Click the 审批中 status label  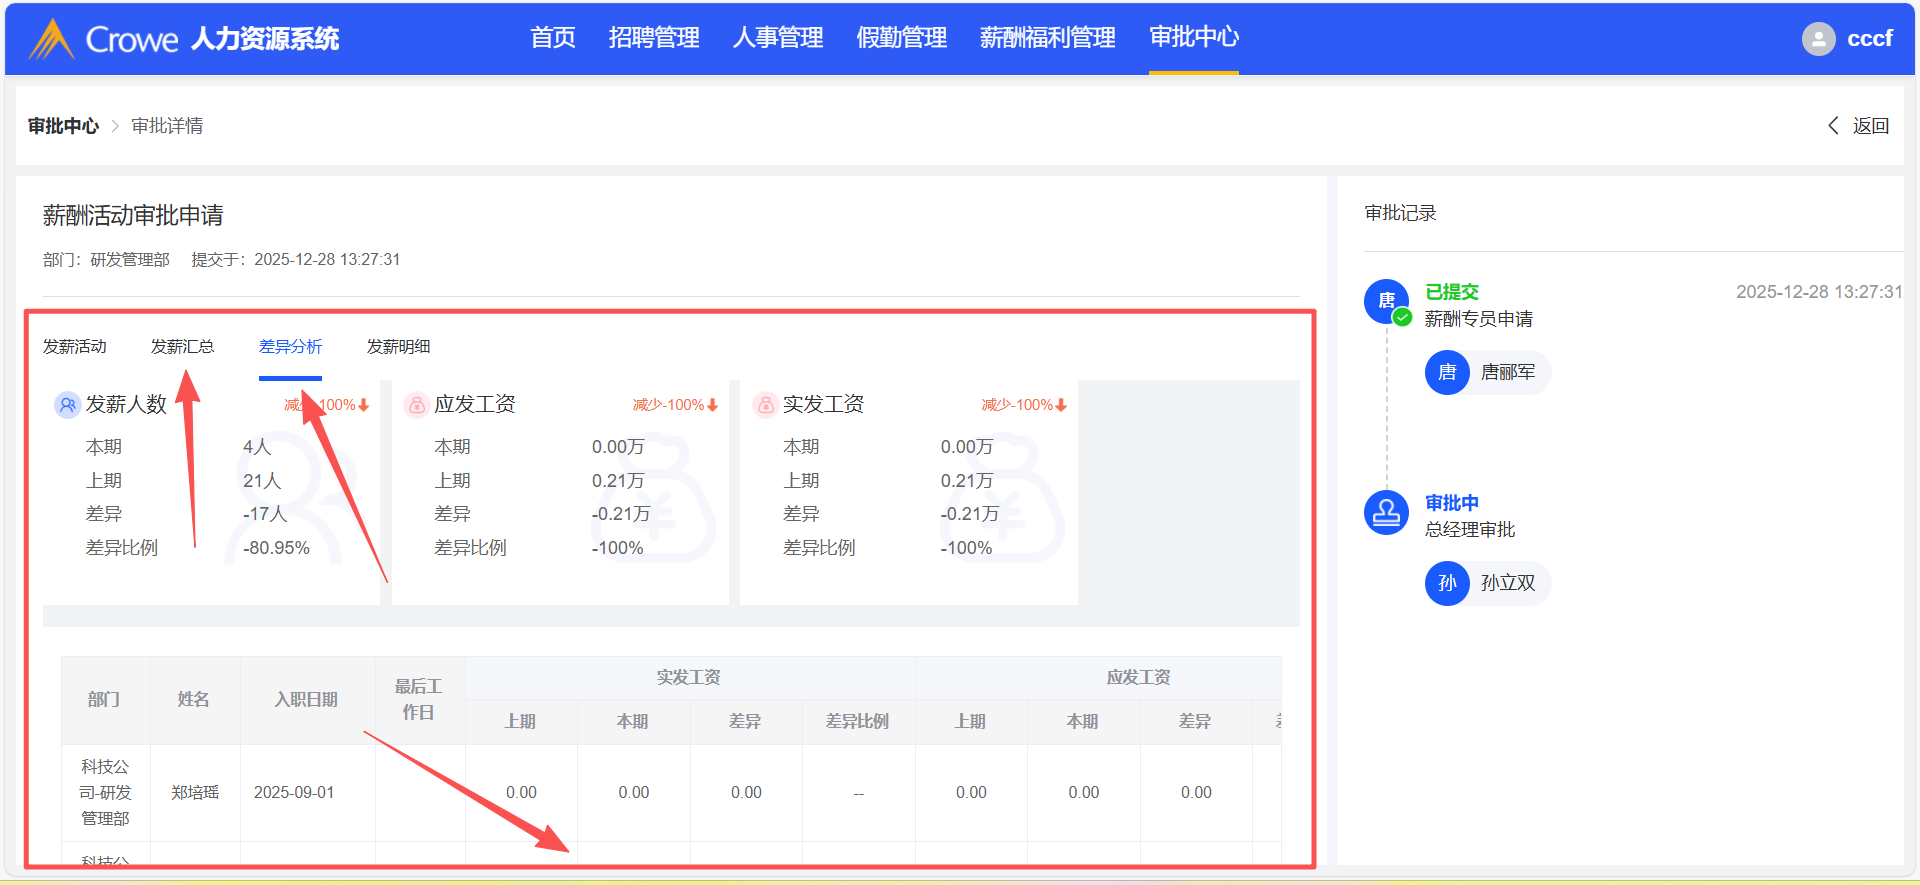point(1452,503)
